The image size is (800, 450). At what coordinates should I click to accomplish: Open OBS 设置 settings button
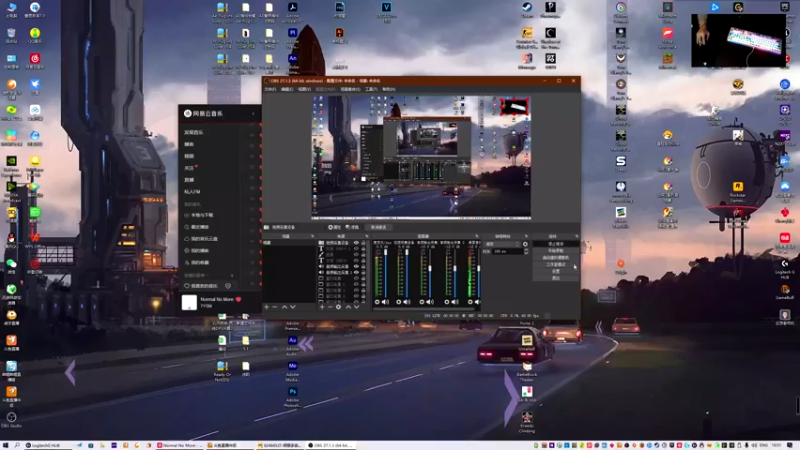pos(556,271)
